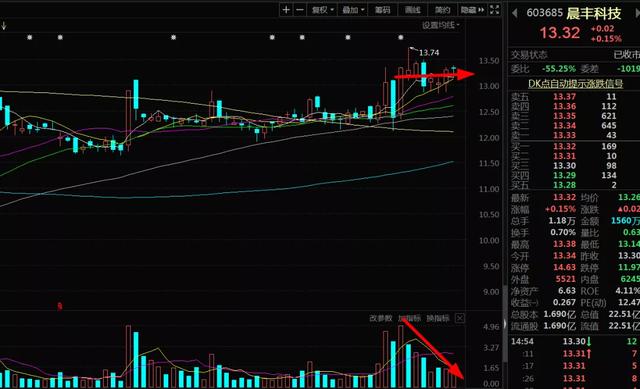This screenshot has width=640, height=389.
Task: Click the previous stock arrow beside 603685
Action: point(515,13)
